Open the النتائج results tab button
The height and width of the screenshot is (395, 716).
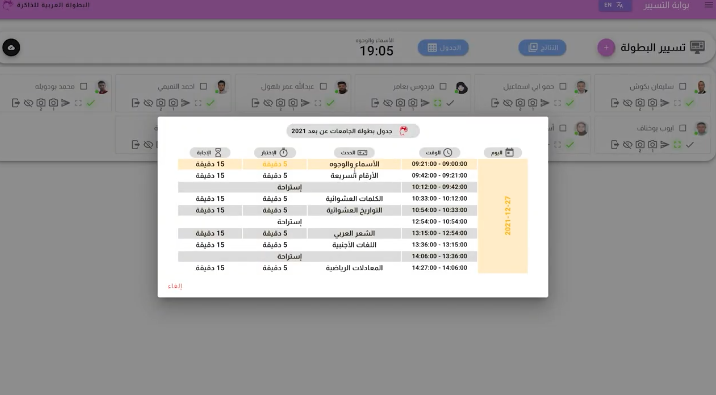pos(542,47)
